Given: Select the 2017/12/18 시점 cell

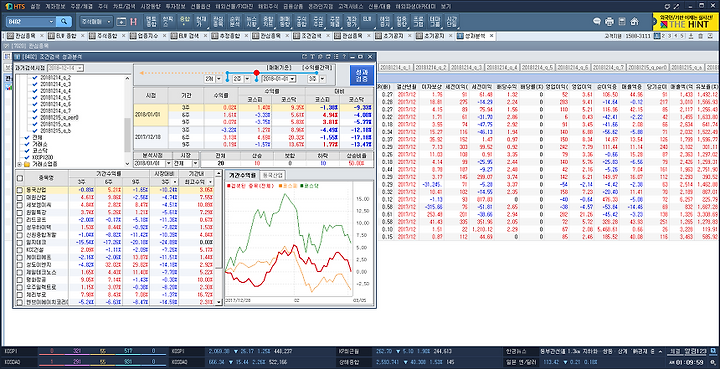Looking at the screenshot, I should coord(150,137).
